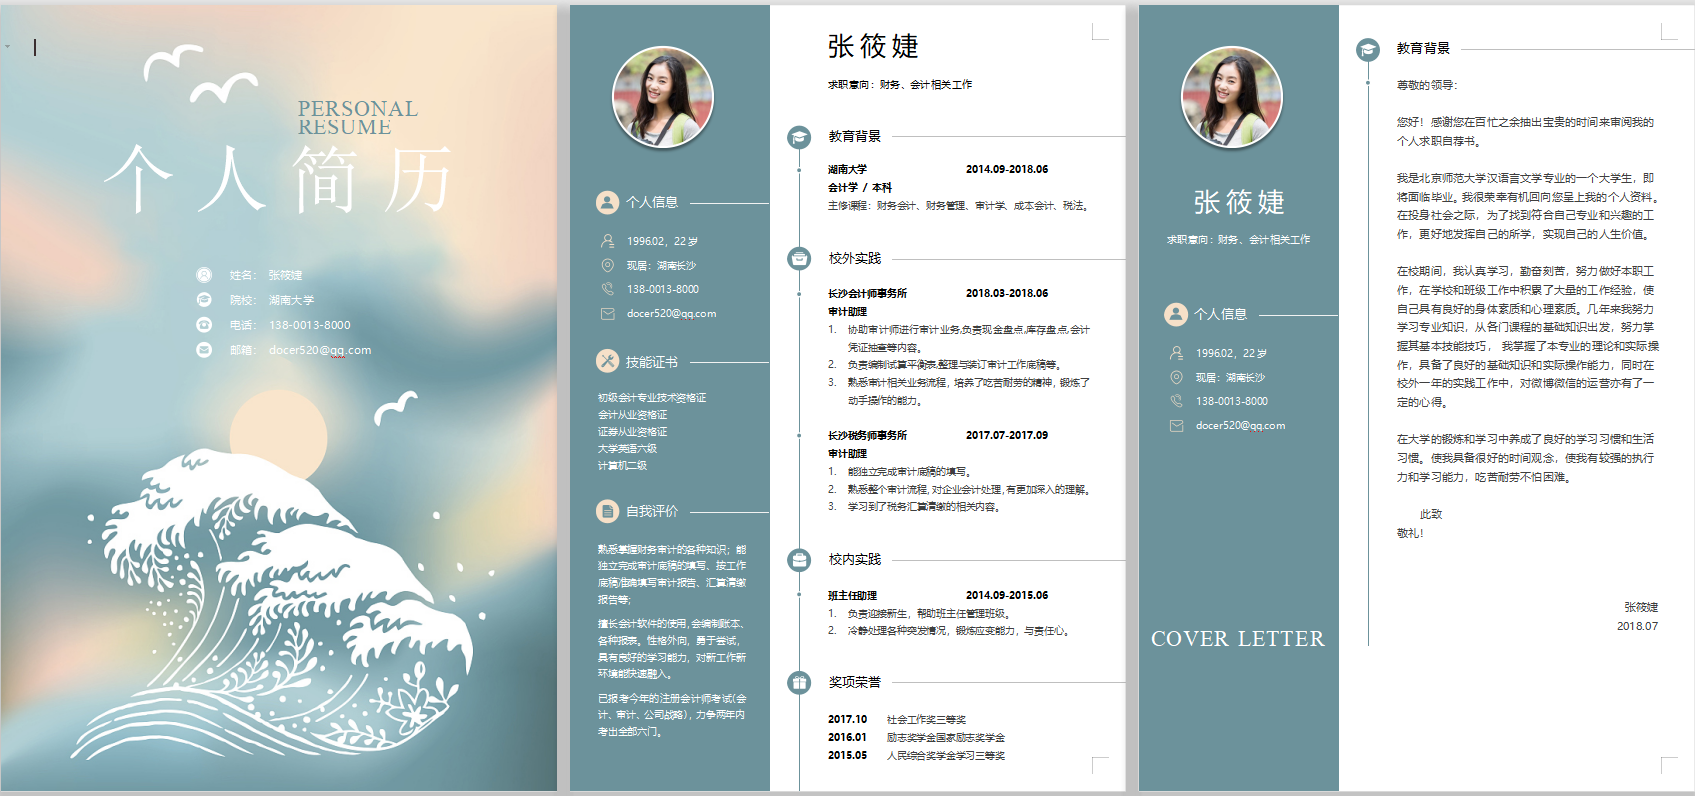1695x796 pixels.
Task: Click the gift icon beside 奖项荣誉
Action: click(799, 683)
